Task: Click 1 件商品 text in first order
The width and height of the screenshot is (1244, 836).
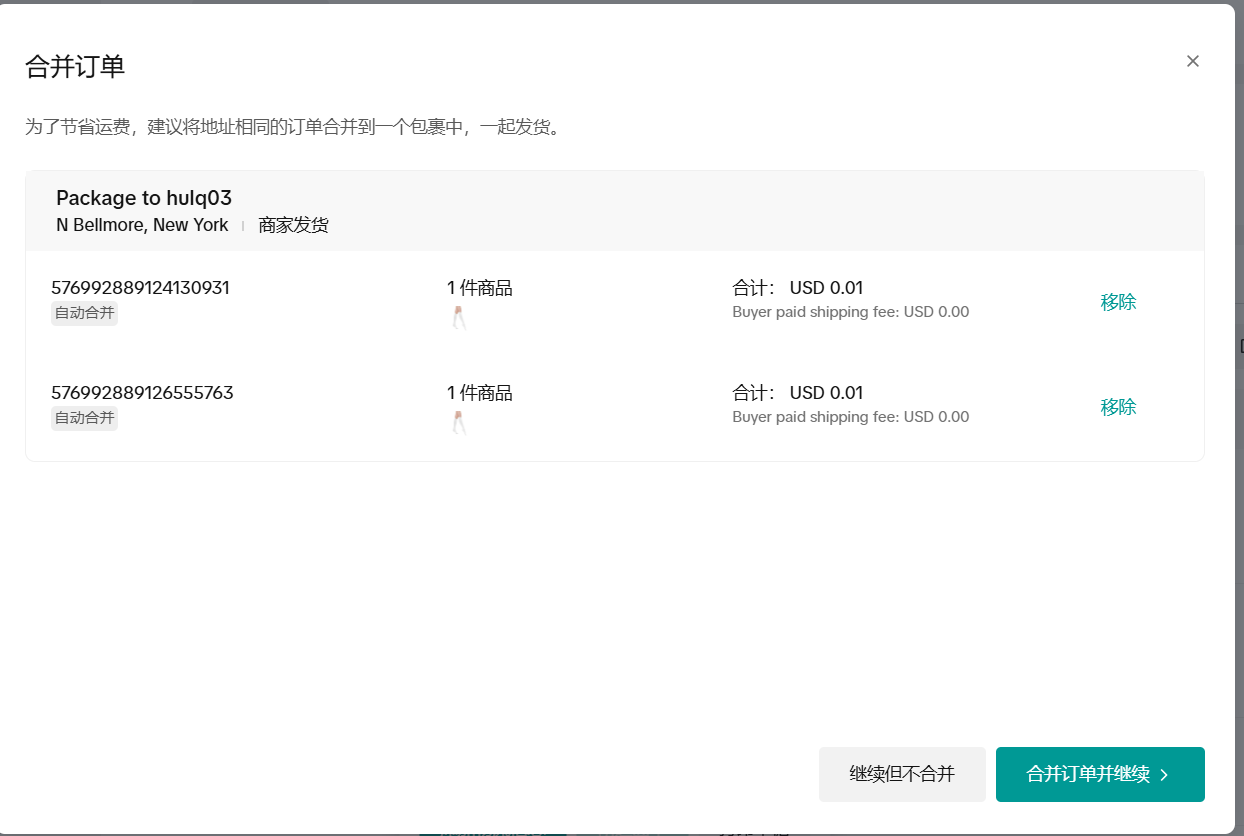Action: point(479,288)
